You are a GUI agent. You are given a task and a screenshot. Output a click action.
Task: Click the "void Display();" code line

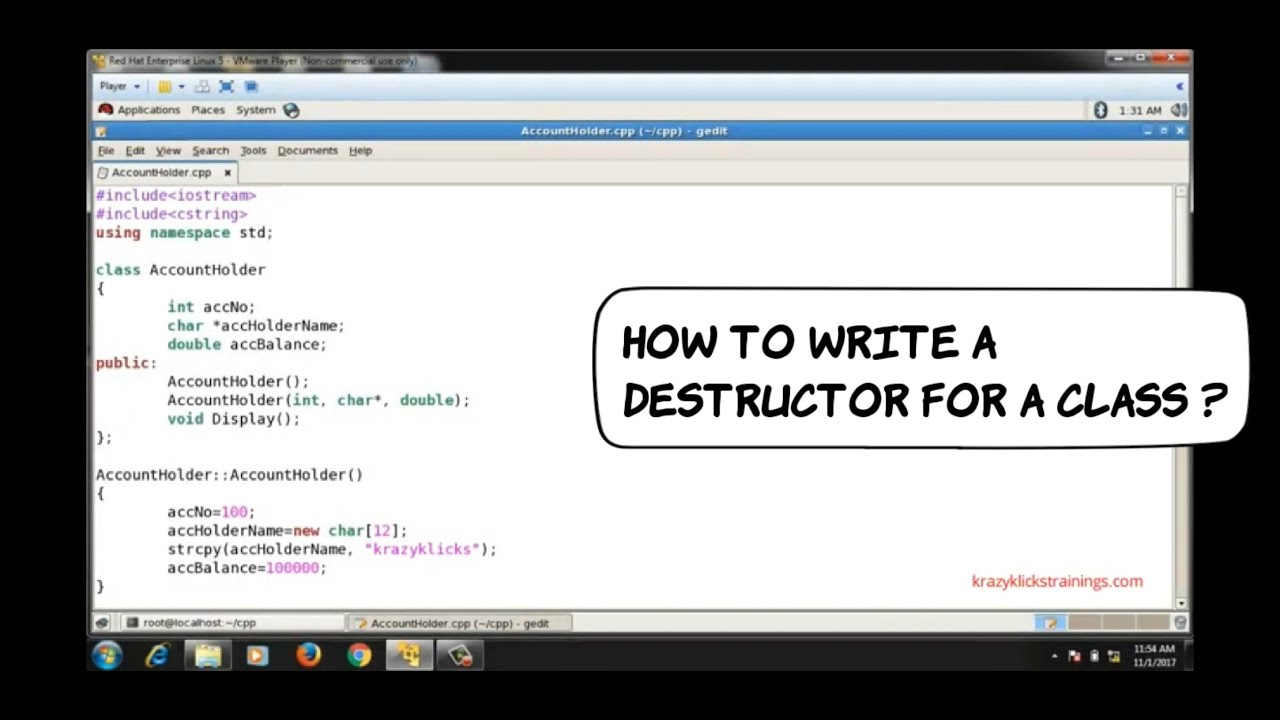pos(233,419)
